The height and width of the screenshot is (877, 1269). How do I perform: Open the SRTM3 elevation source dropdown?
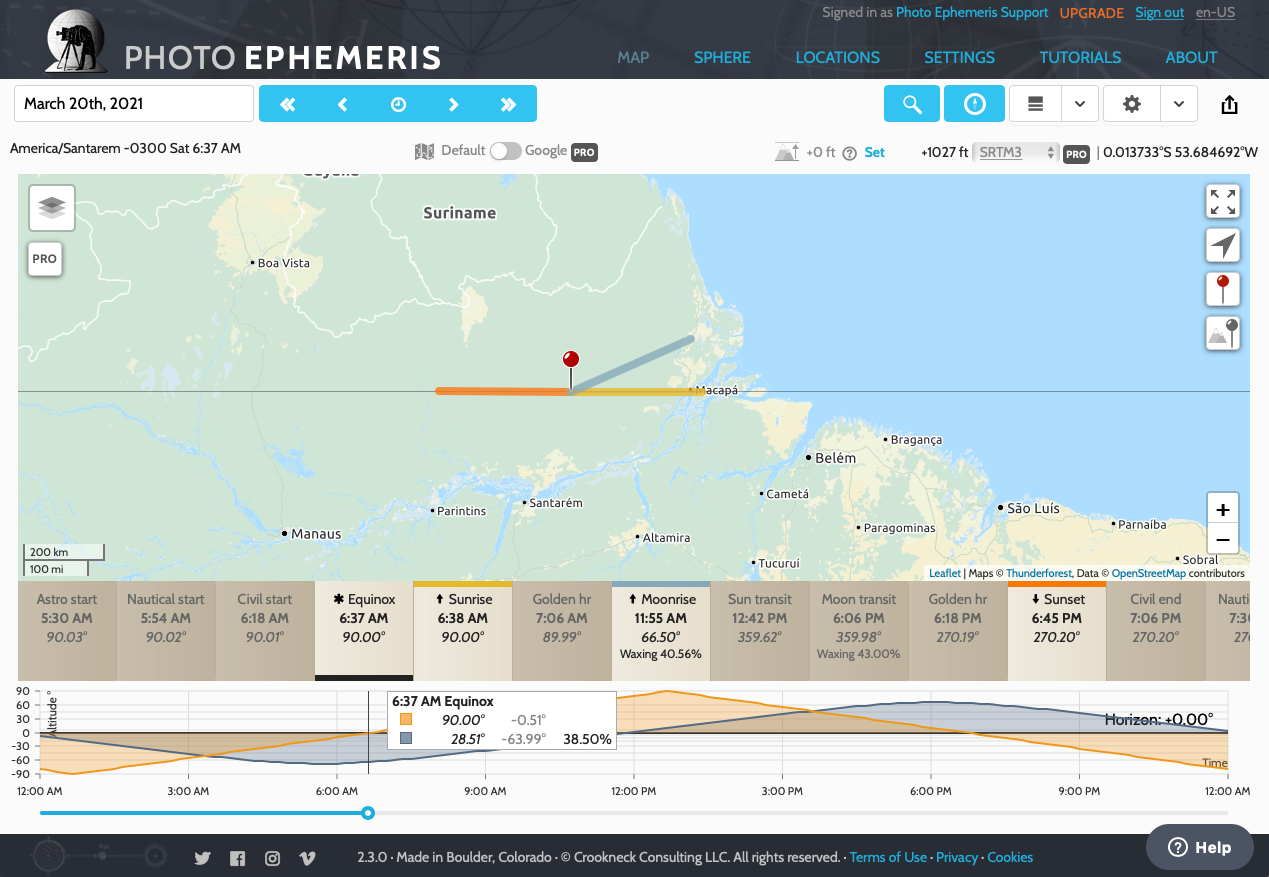(x=1015, y=153)
